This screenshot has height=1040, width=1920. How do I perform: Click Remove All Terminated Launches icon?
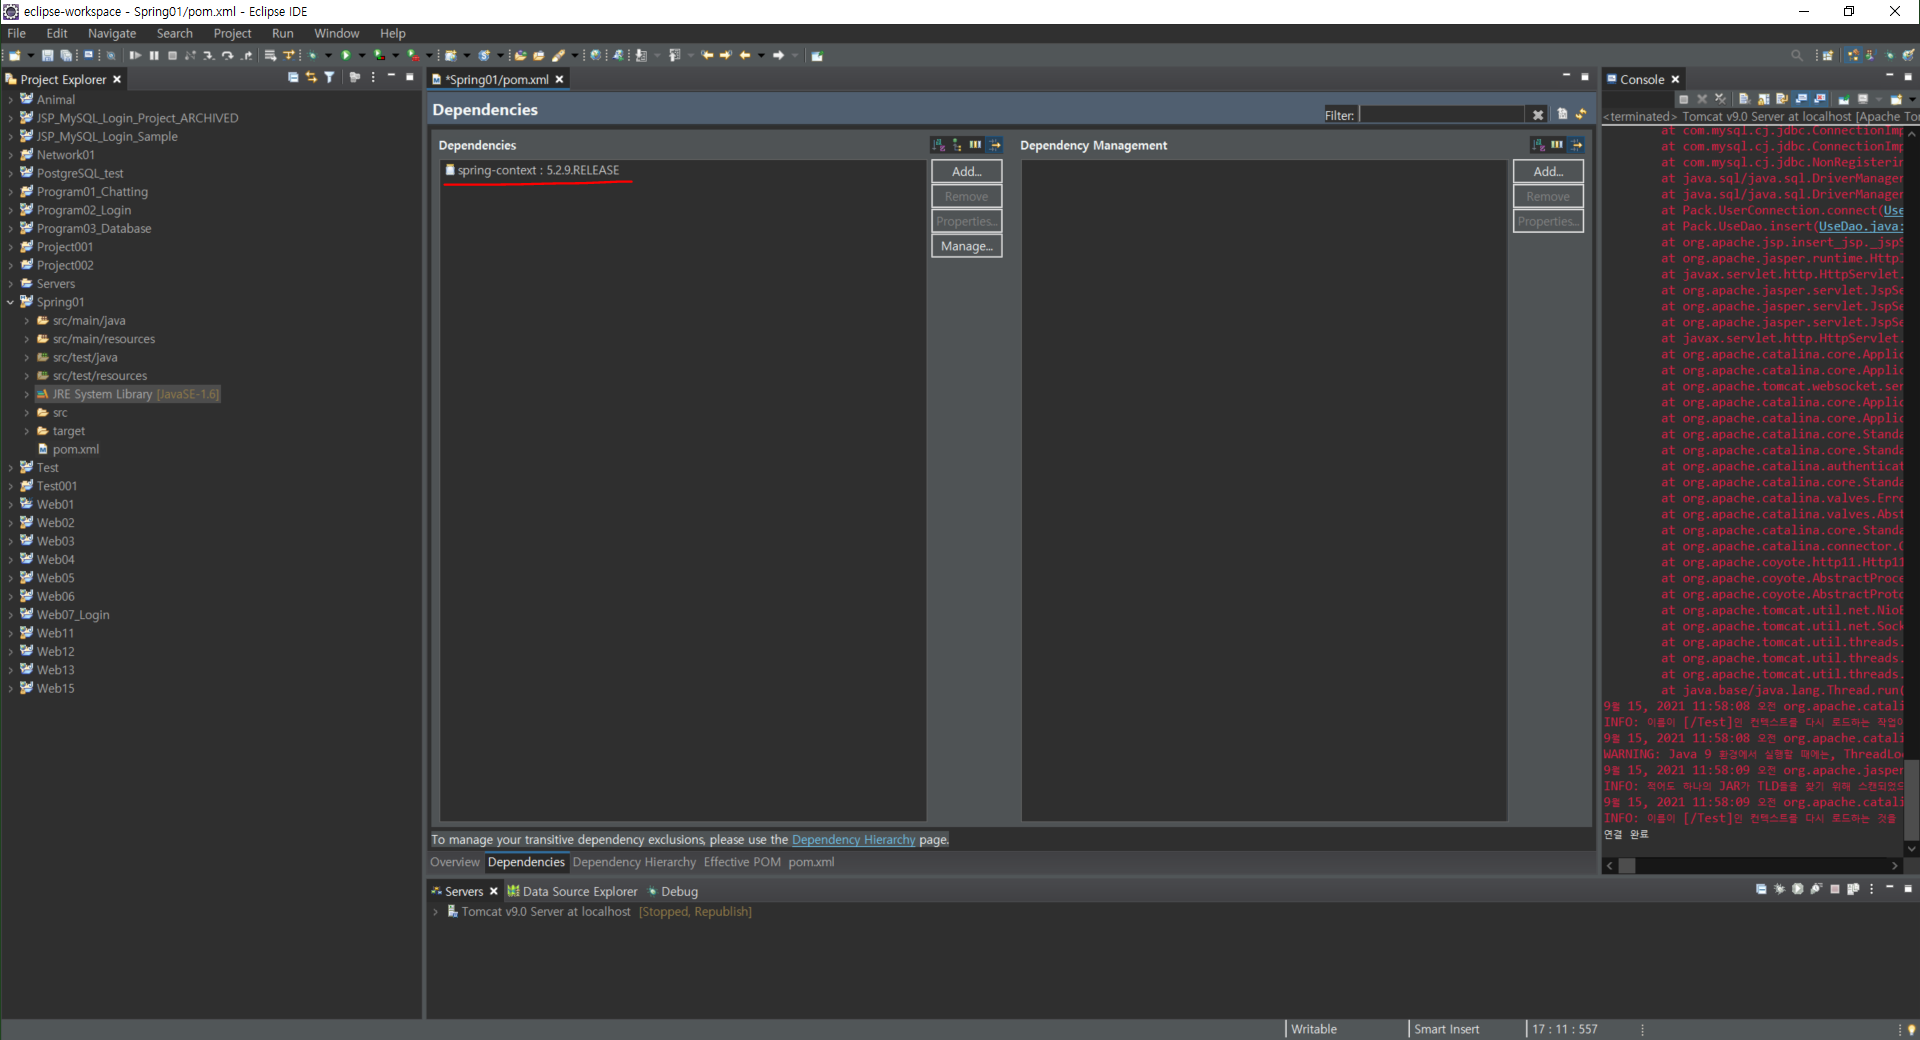1720,99
